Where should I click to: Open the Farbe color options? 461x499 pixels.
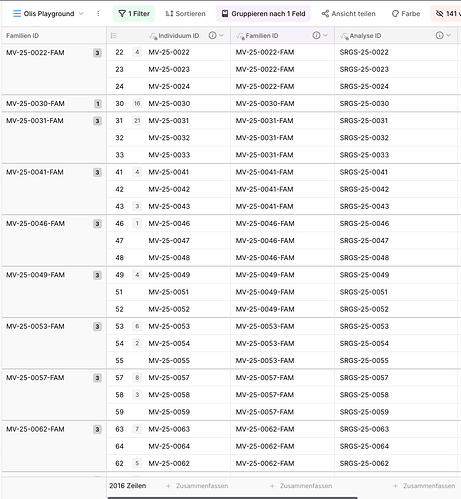[406, 14]
